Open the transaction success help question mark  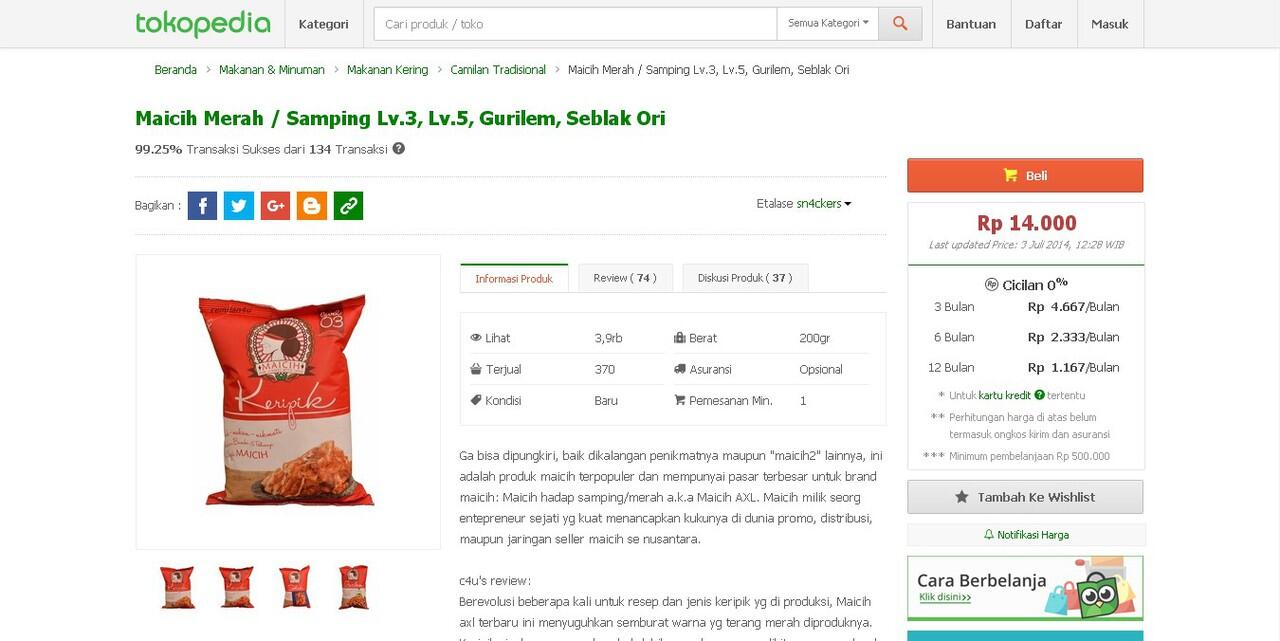[398, 149]
